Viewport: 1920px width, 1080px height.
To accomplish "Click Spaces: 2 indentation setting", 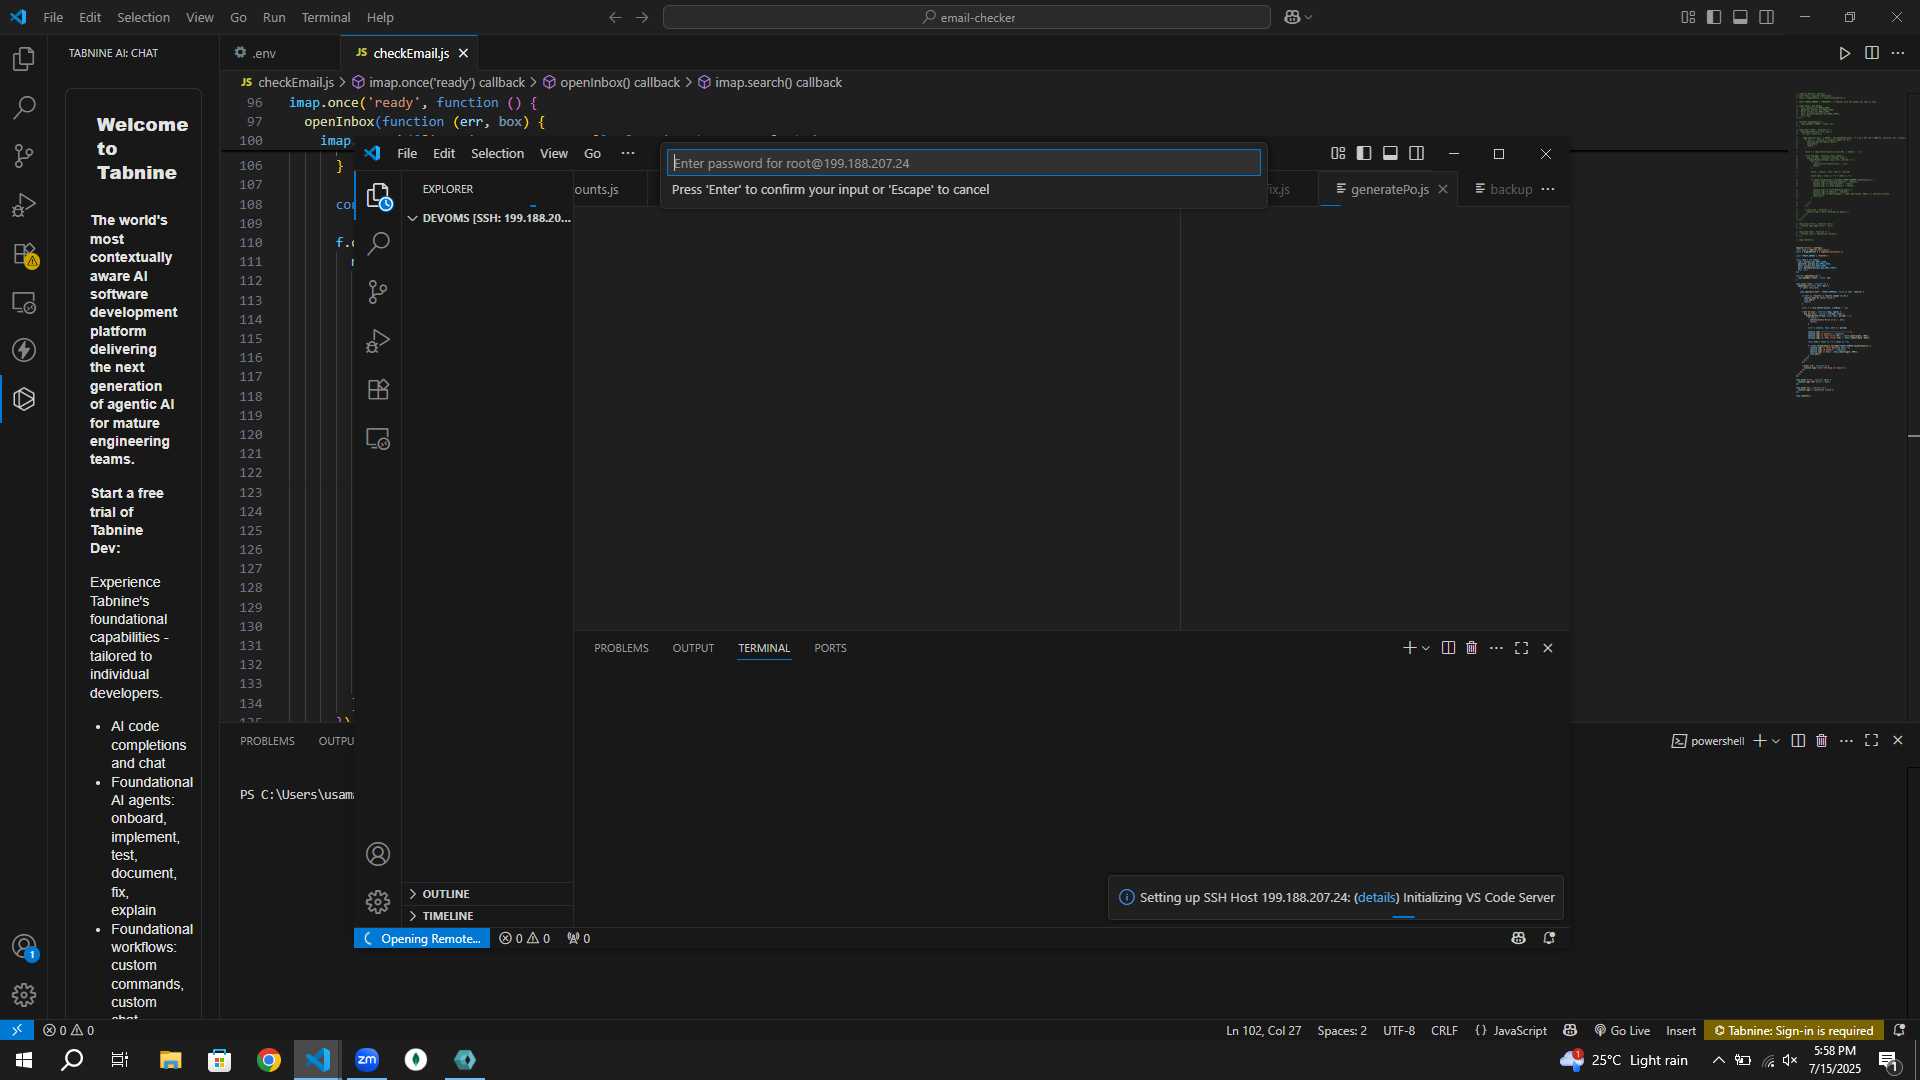I will tap(1342, 1031).
